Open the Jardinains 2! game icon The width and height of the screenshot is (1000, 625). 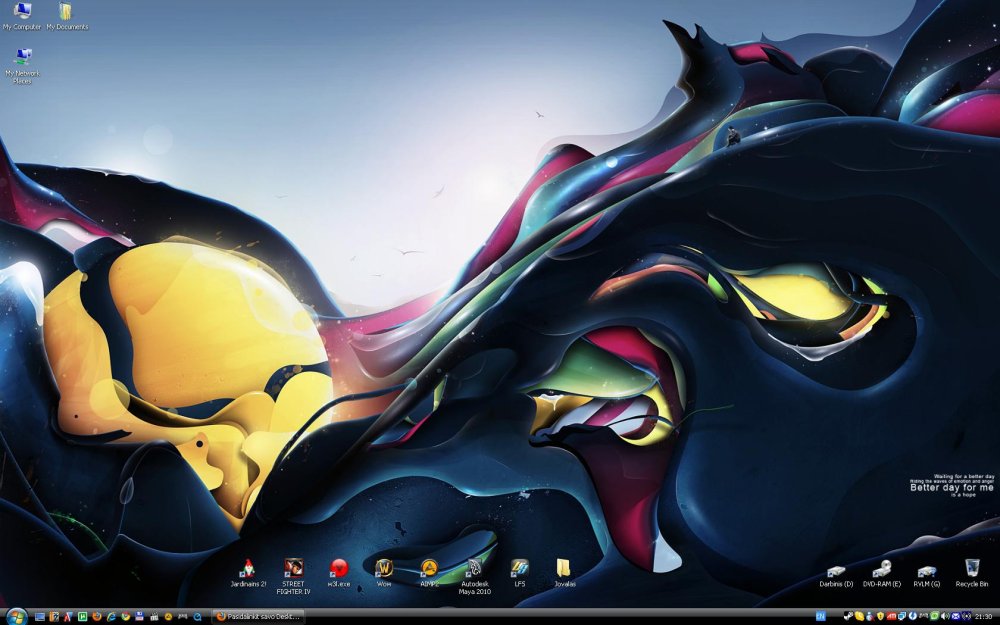[248, 568]
